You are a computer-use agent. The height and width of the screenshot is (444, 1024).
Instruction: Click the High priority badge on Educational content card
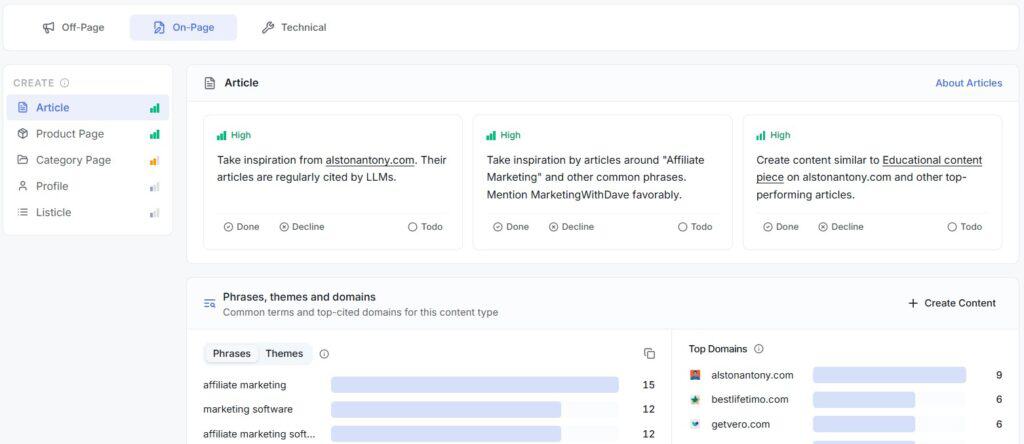773,135
